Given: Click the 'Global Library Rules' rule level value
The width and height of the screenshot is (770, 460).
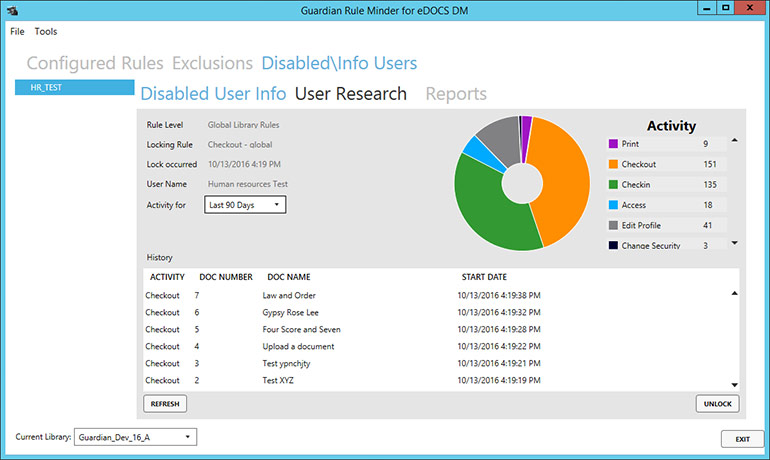Looking at the screenshot, I should tap(243, 125).
